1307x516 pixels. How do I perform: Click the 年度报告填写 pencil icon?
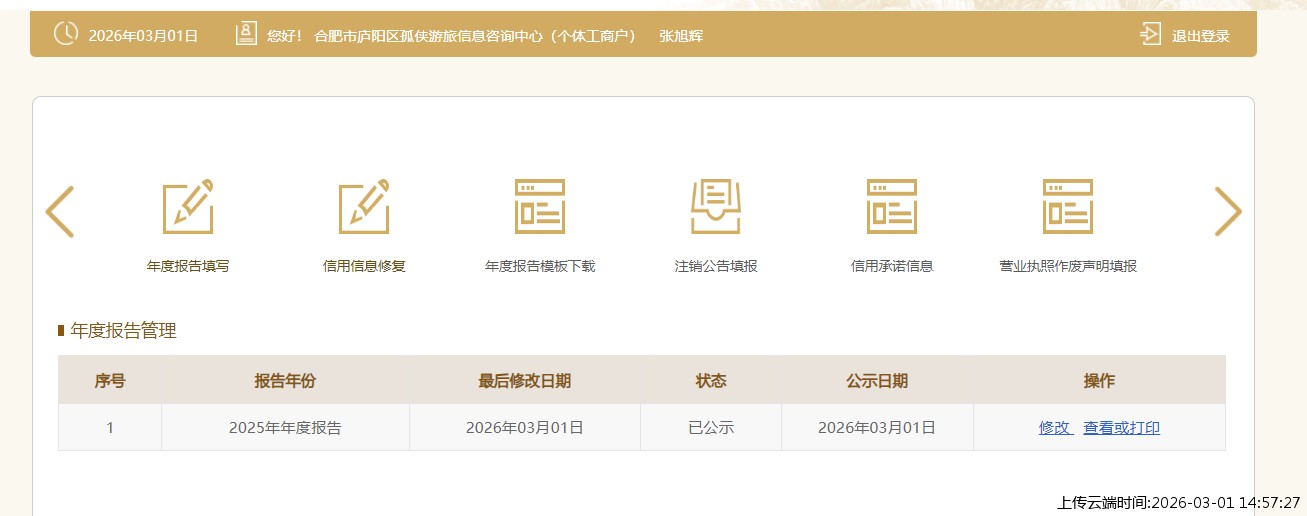188,208
